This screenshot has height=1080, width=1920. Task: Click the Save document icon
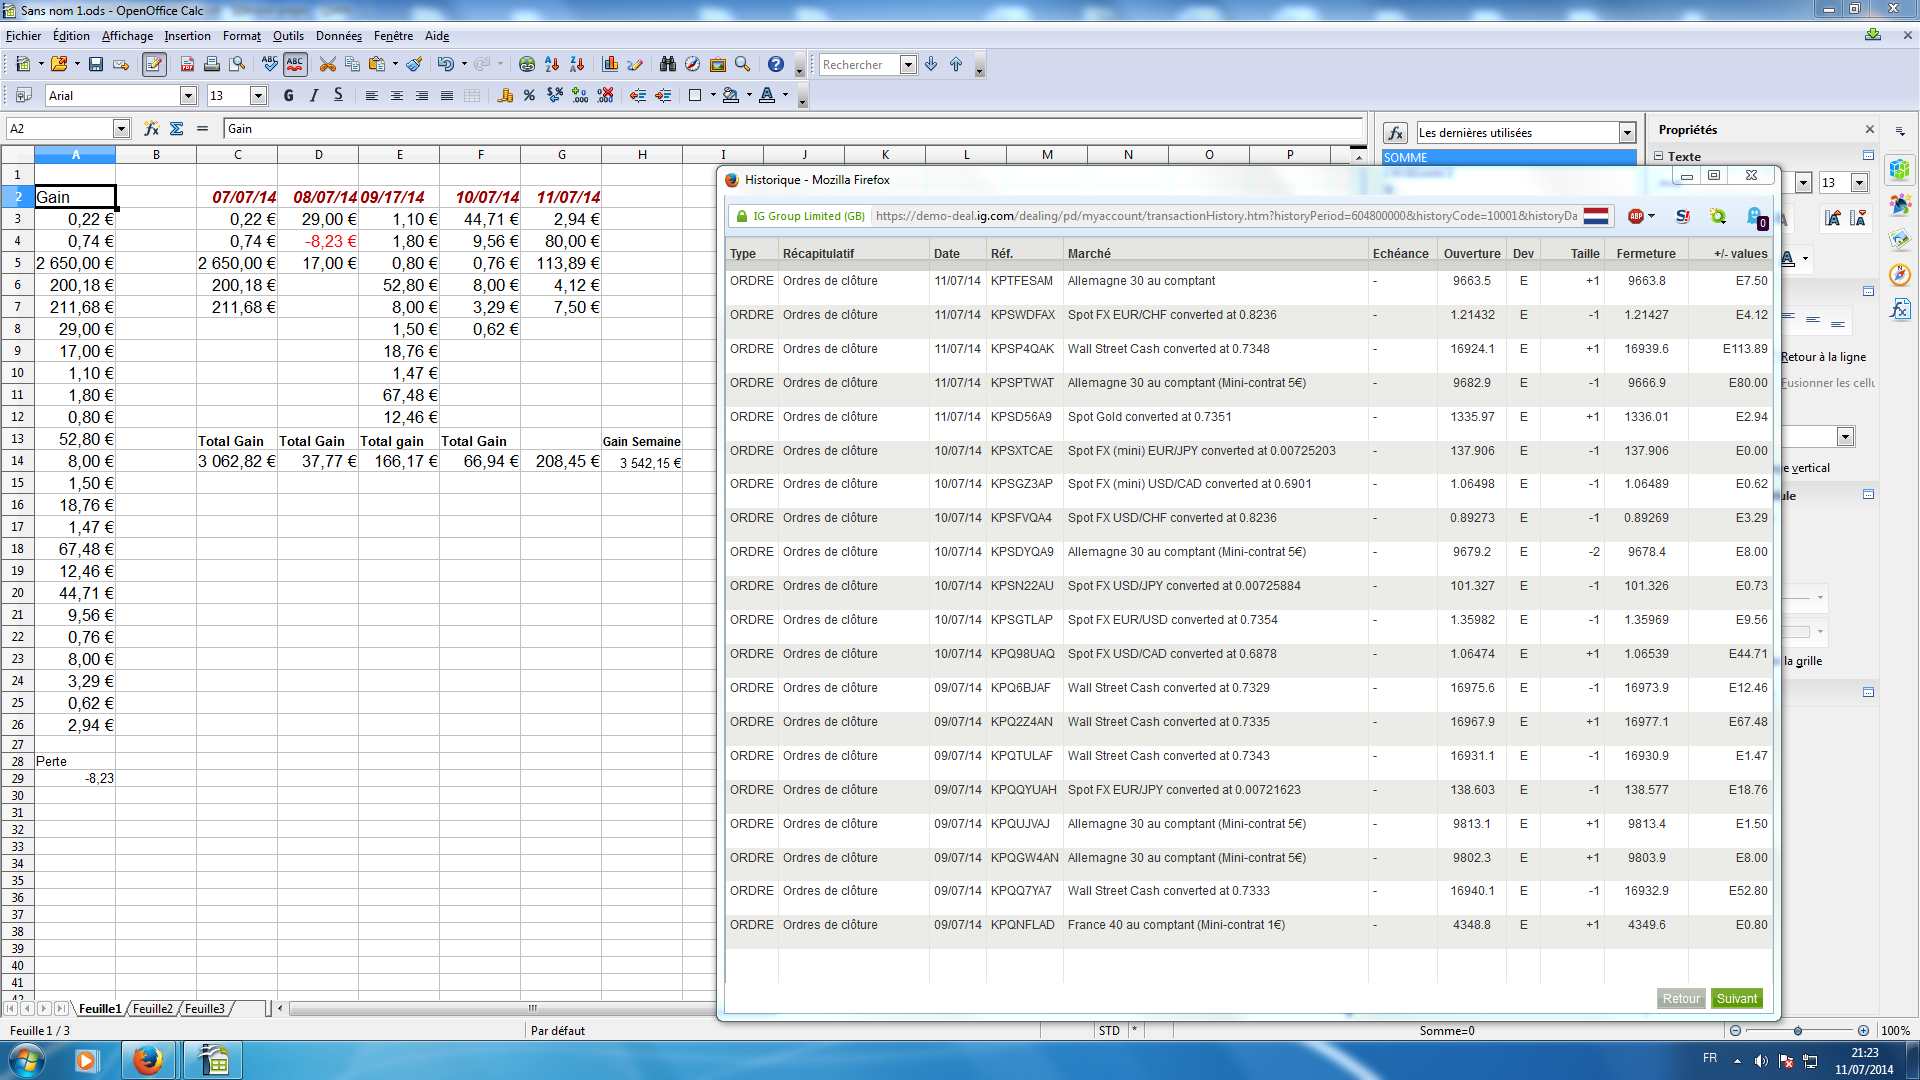[x=96, y=65]
